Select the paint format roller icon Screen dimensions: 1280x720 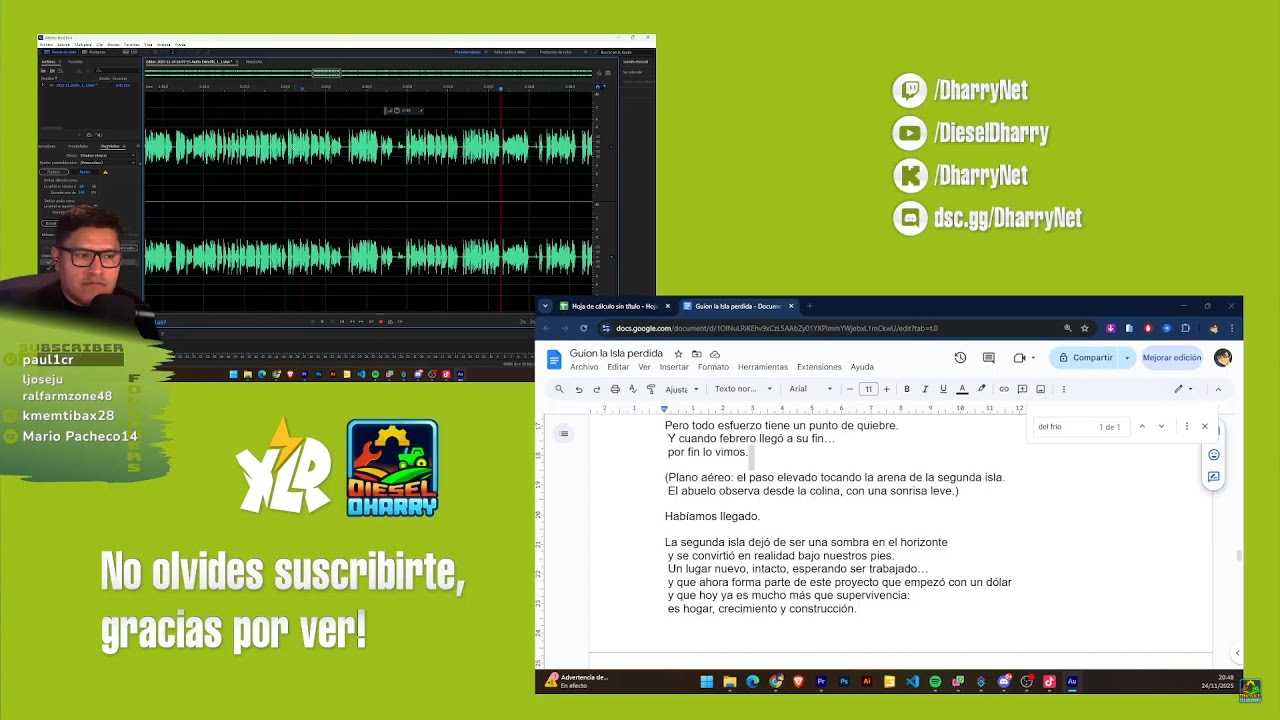click(651, 389)
